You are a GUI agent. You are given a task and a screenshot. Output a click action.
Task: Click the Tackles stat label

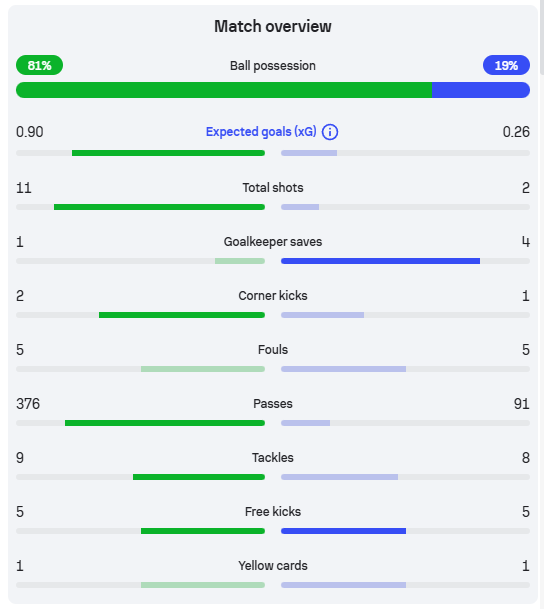point(273,458)
